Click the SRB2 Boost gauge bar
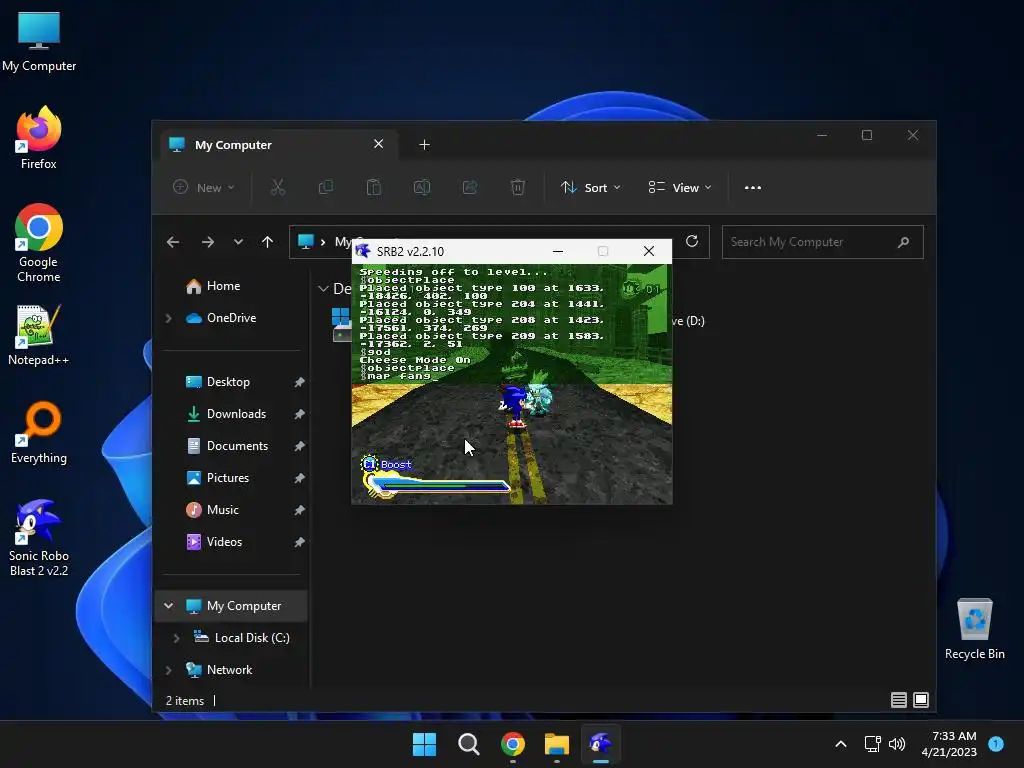1024x768 pixels. click(438, 485)
